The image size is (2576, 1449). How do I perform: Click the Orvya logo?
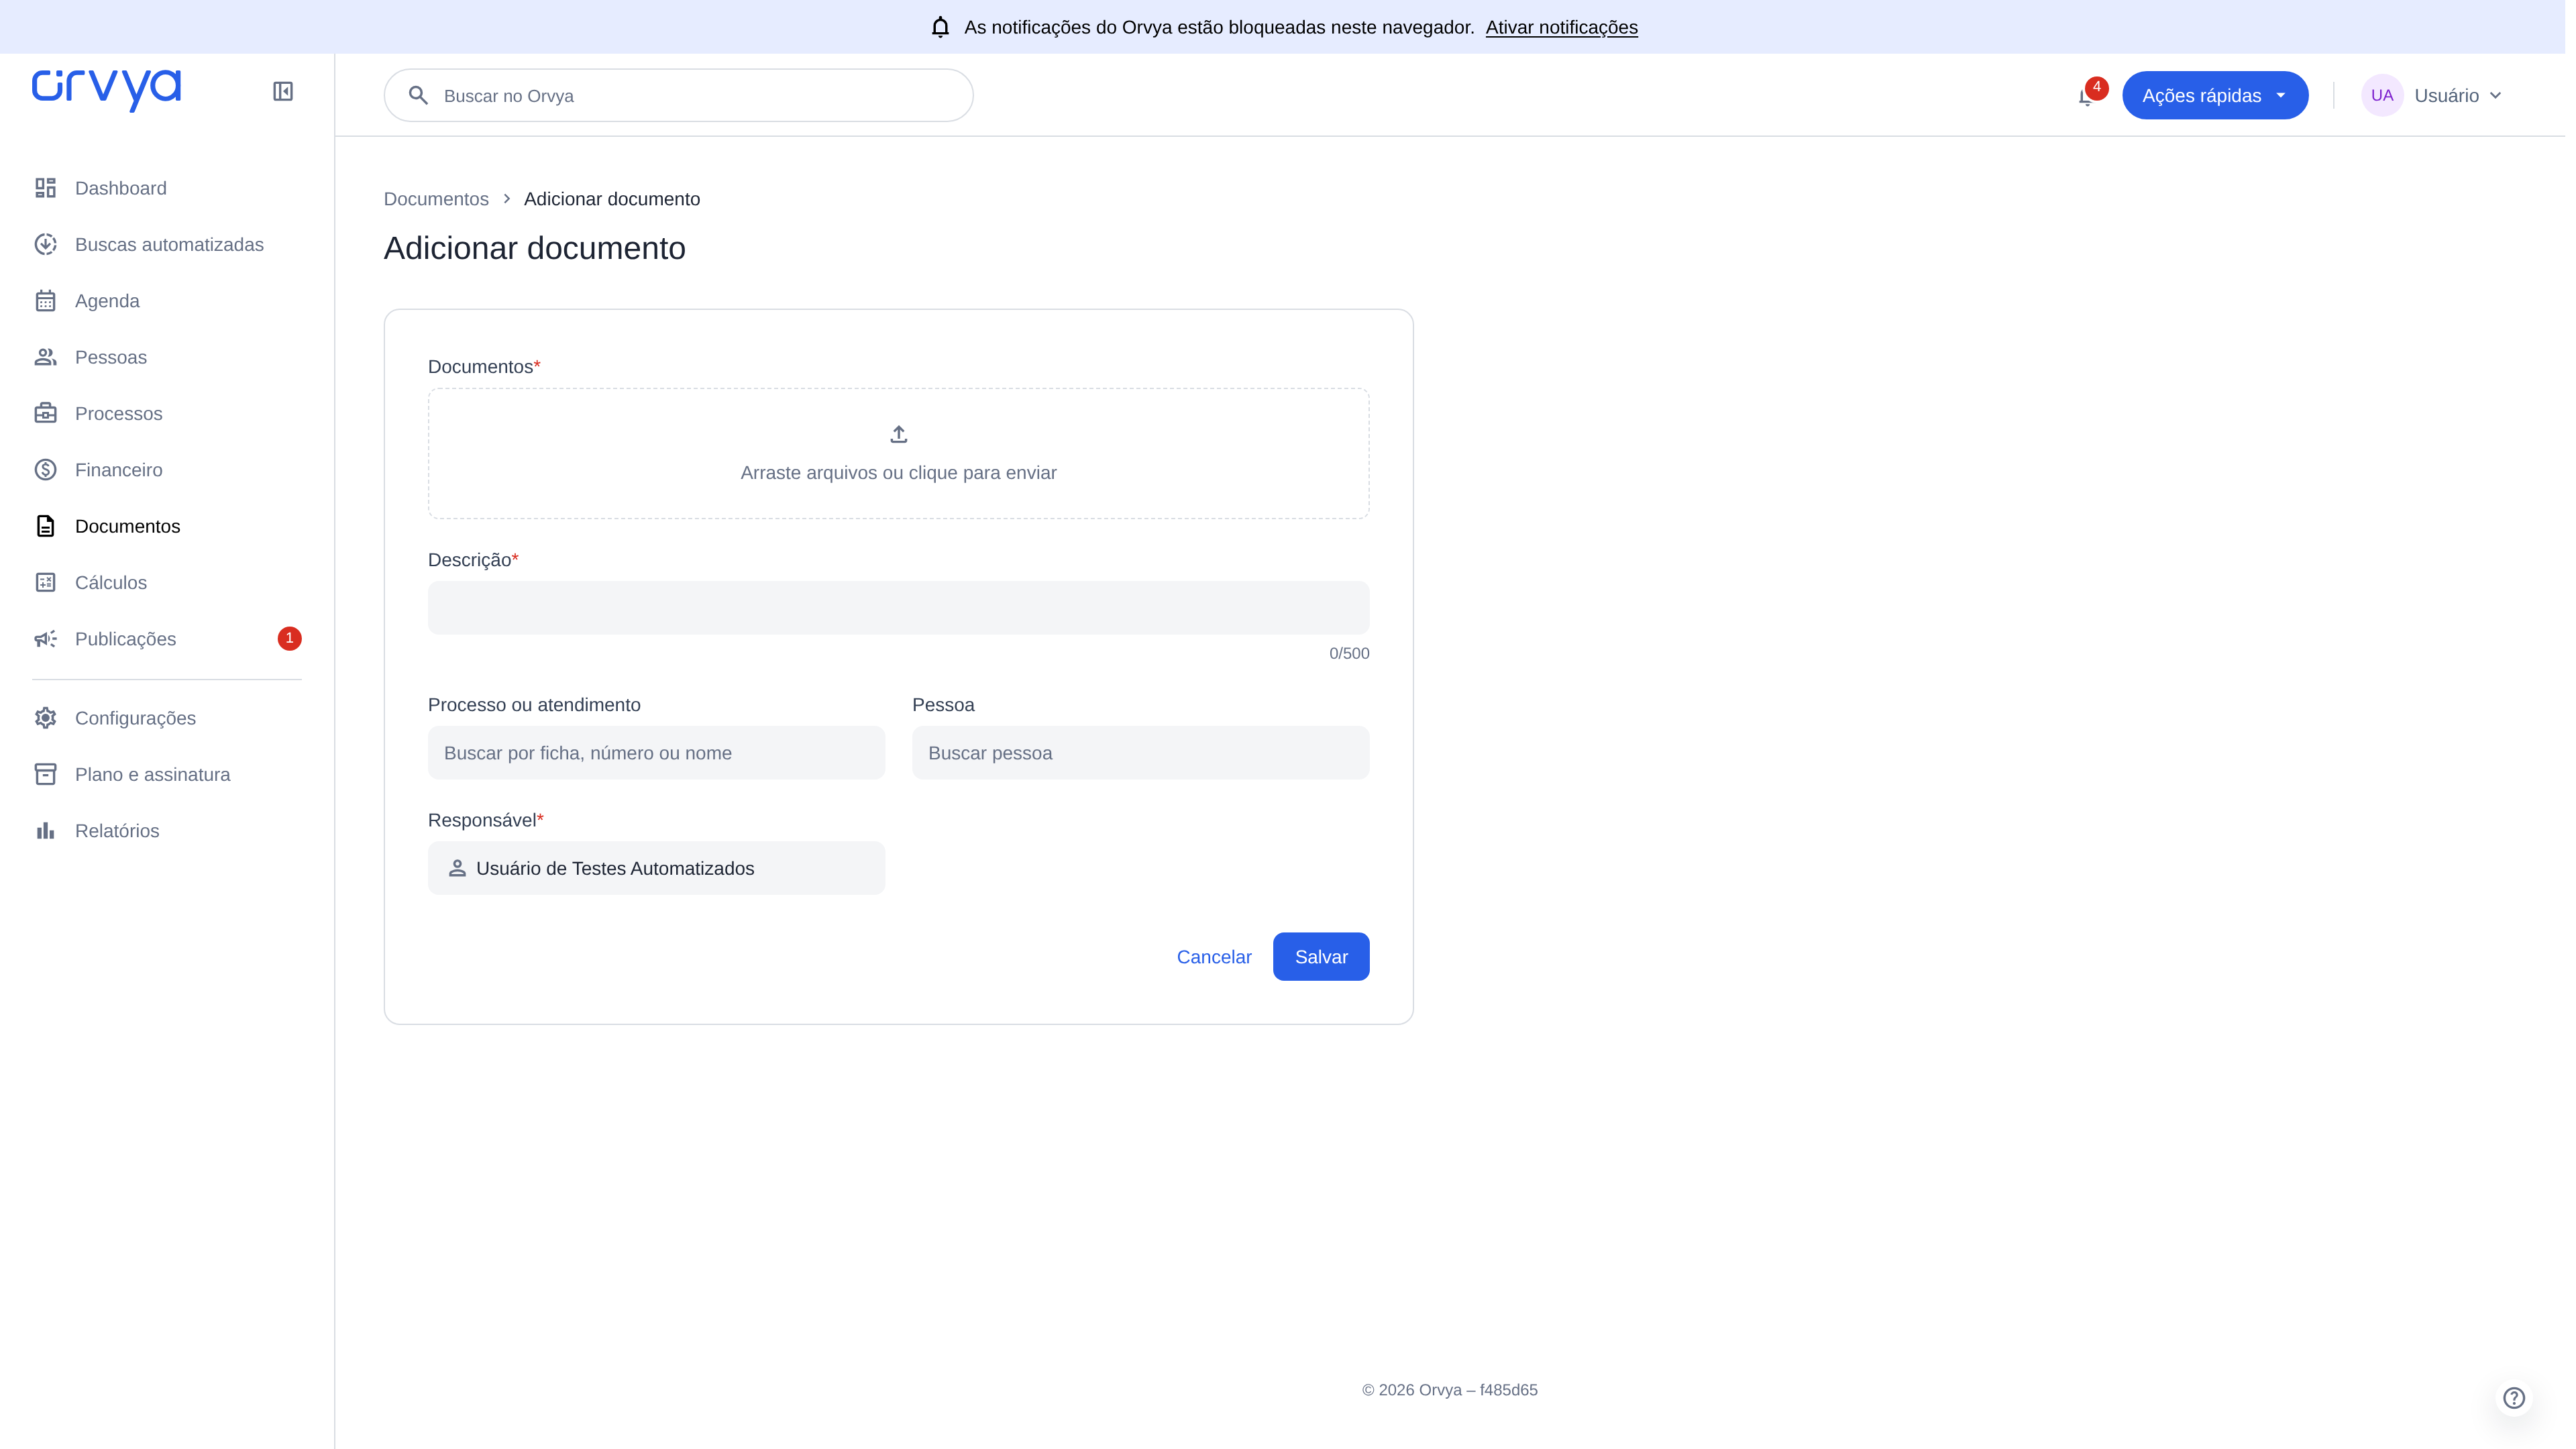106,90
